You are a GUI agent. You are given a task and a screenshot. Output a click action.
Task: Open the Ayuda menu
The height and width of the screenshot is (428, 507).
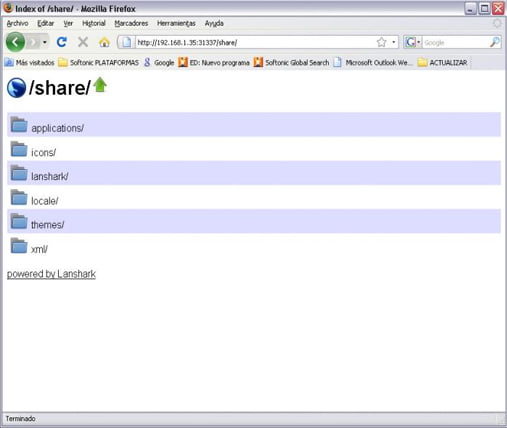pos(214,23)
